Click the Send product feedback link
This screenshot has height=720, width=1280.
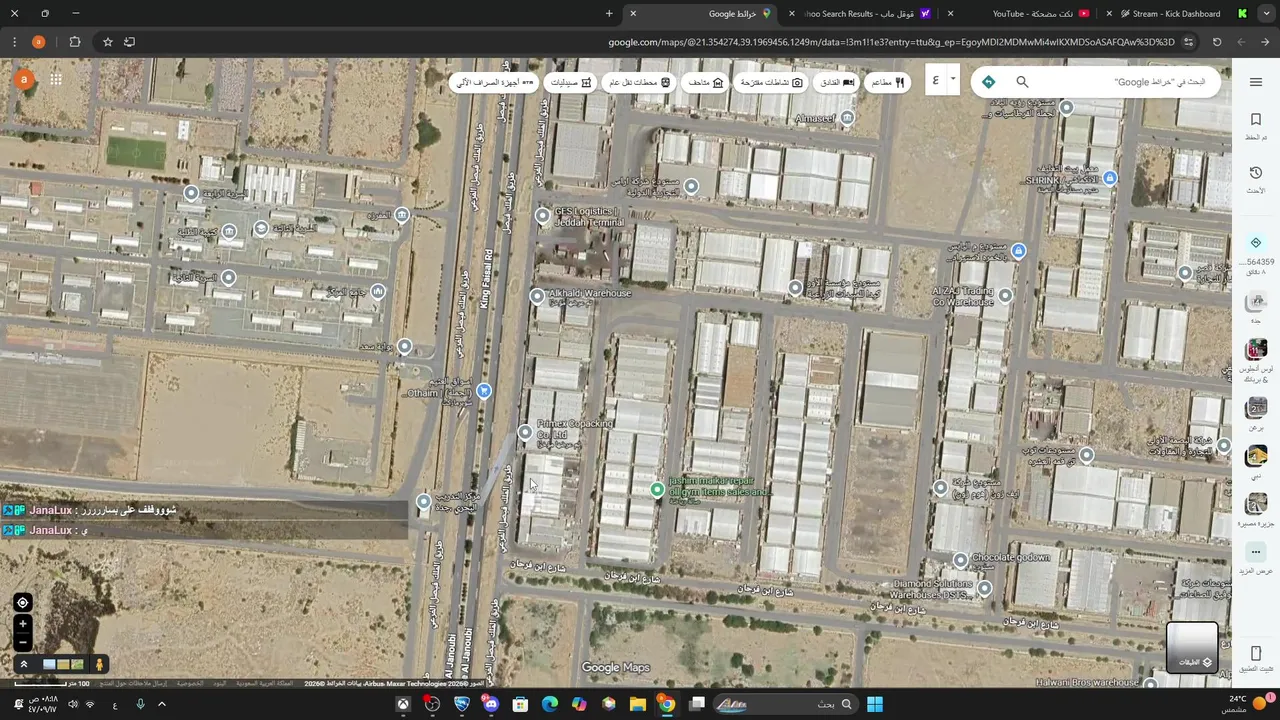134,683
